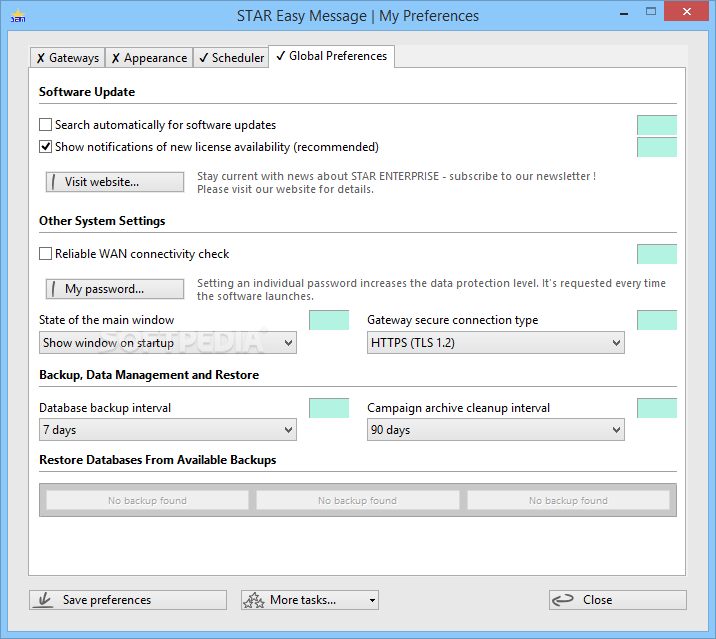
Task: Enable Reliable WAN connectivity check
Action: point(45,253)
